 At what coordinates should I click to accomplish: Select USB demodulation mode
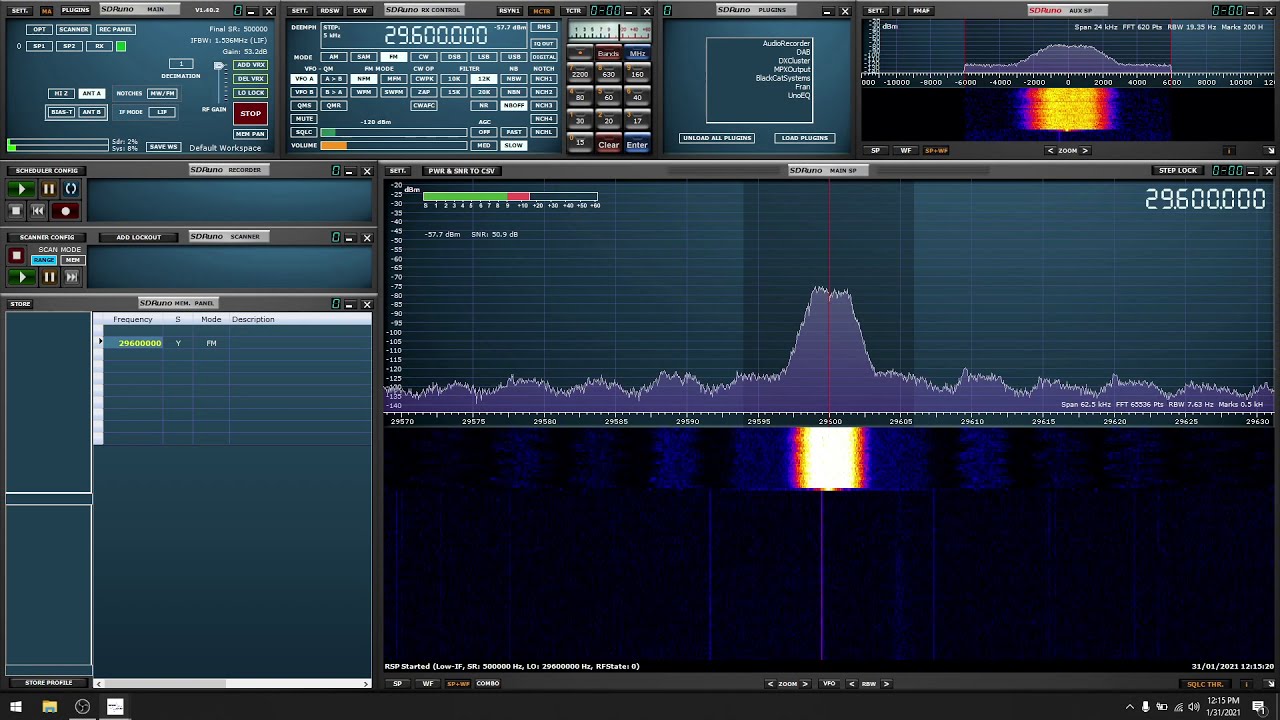click(514, 57)
